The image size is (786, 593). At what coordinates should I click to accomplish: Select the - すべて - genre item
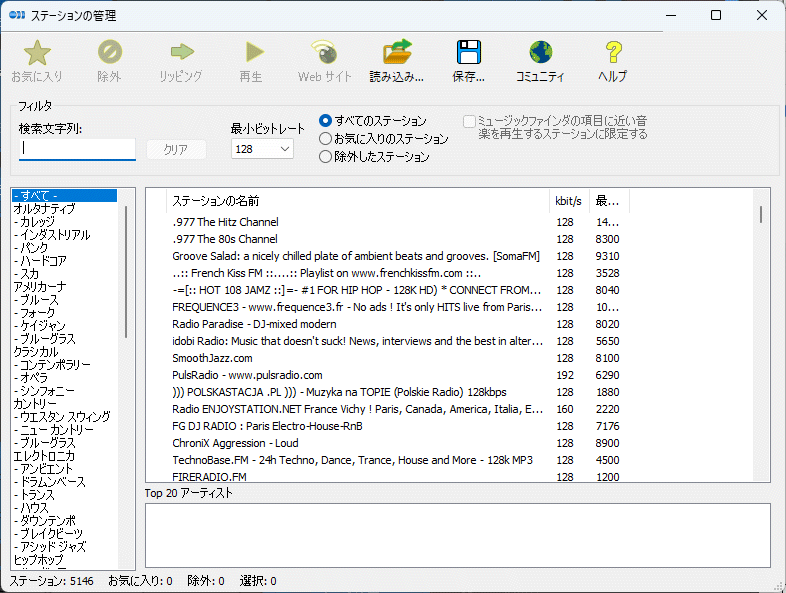point(65,195)
